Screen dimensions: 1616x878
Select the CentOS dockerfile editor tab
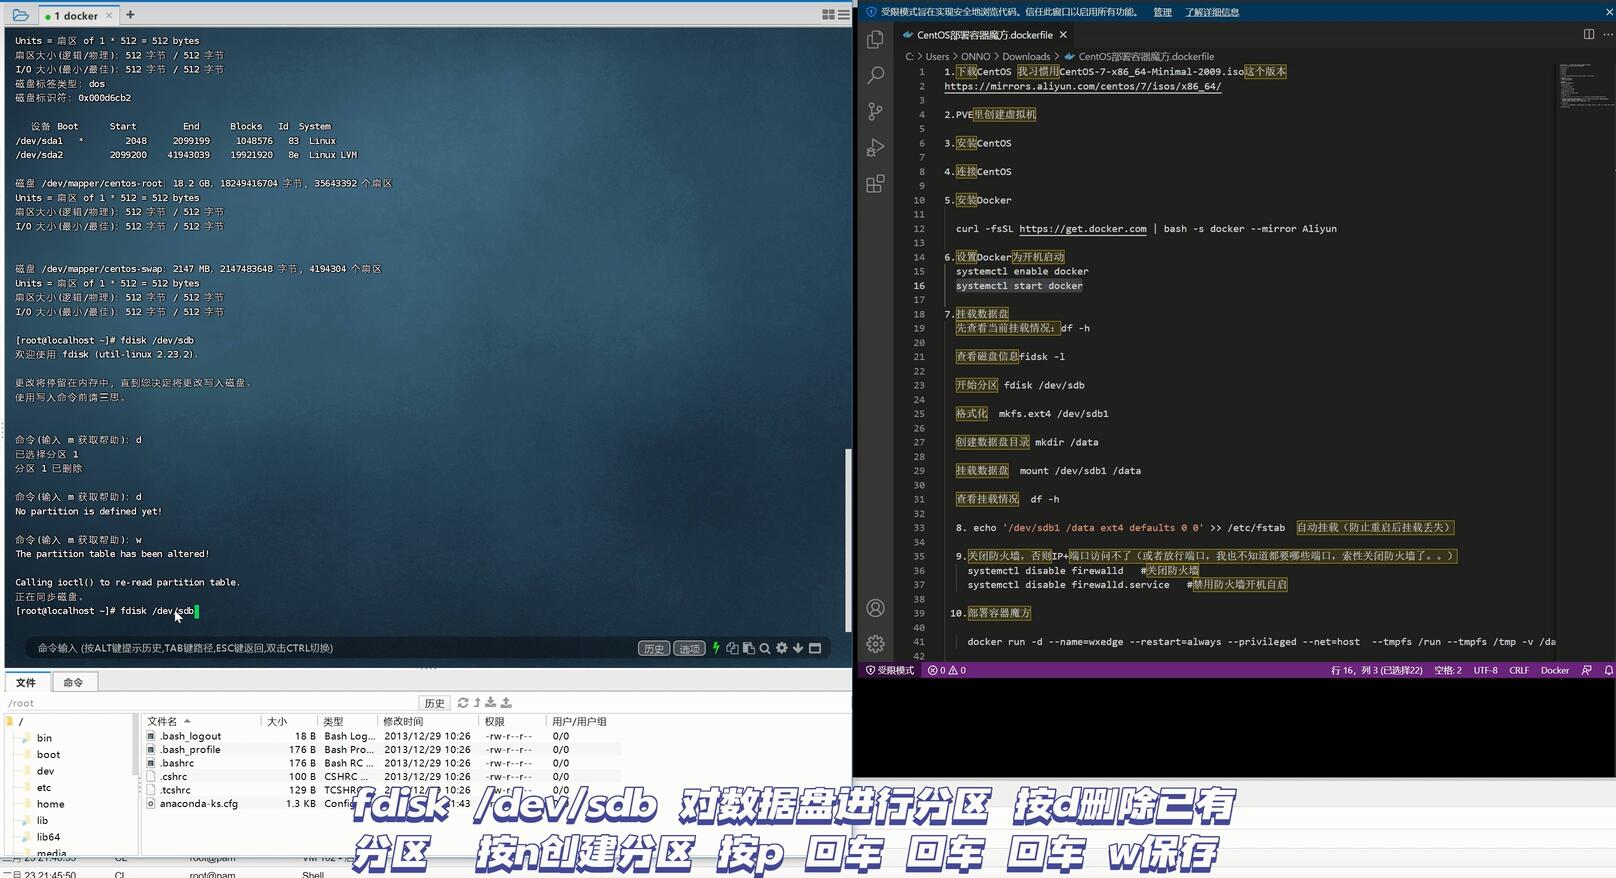pyautogui.click(x=985, y=35)
